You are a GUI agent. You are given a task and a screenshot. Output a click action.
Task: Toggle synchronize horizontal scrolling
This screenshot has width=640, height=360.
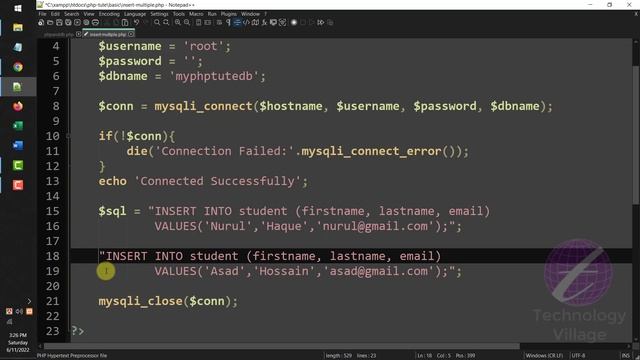[x=207, y=22]
